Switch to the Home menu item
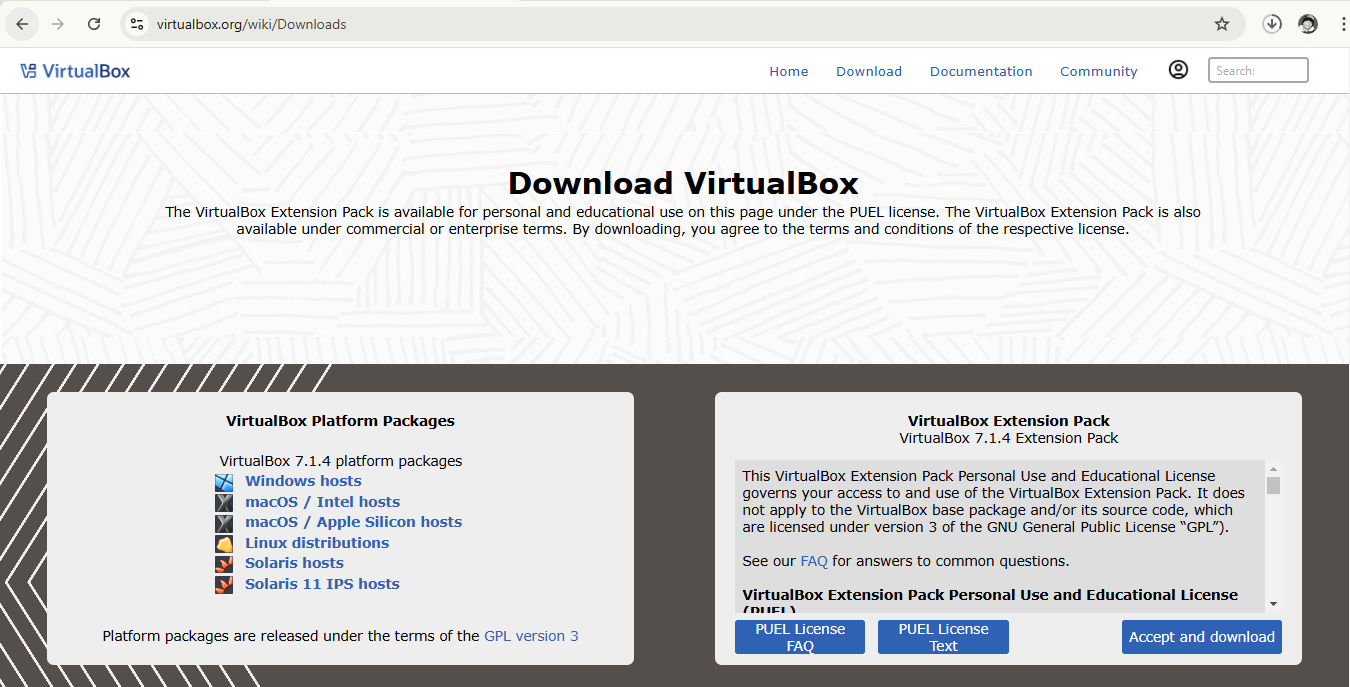Image resolution: width=1350 pixels, height=687 pixels. pos(789,71)
